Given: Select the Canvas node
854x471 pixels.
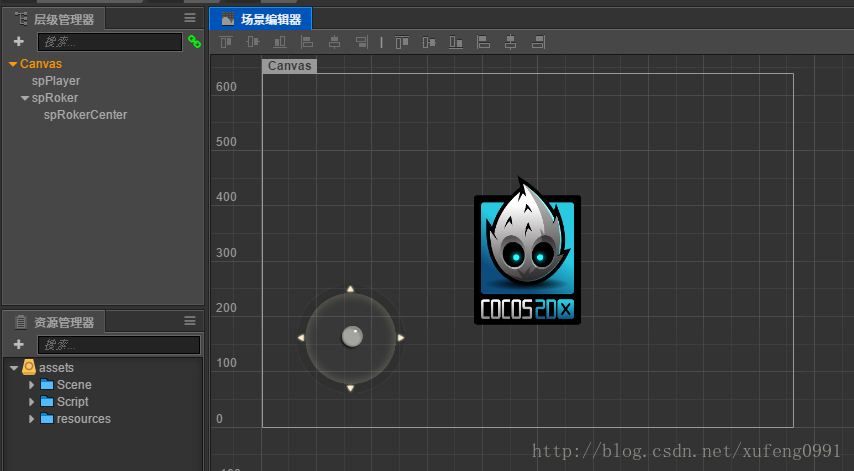Looking at the screenshot, I should click(41, 64).
